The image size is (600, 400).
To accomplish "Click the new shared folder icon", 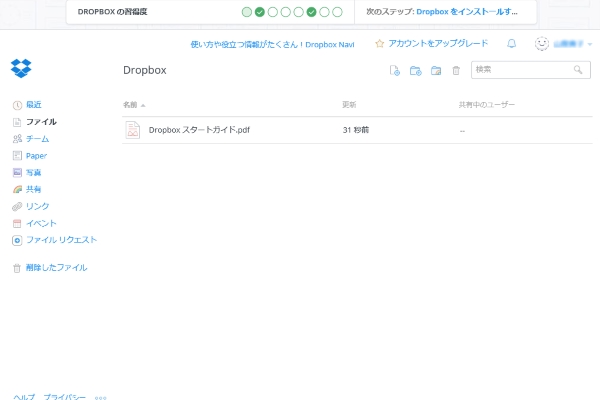I will click(x=436, y=70).
